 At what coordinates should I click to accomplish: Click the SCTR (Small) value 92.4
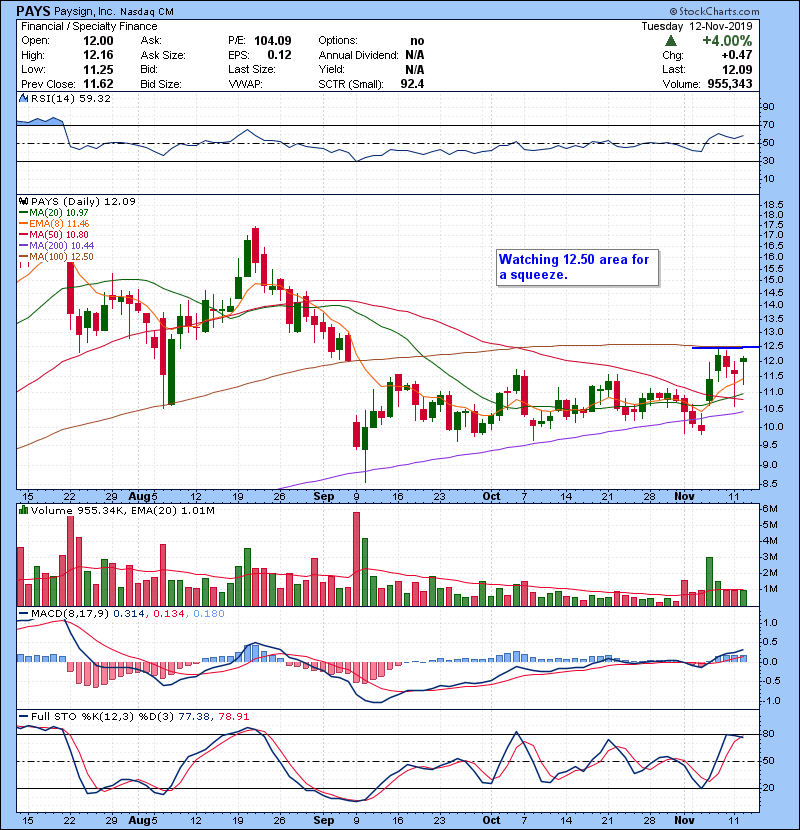click(412, 84)
